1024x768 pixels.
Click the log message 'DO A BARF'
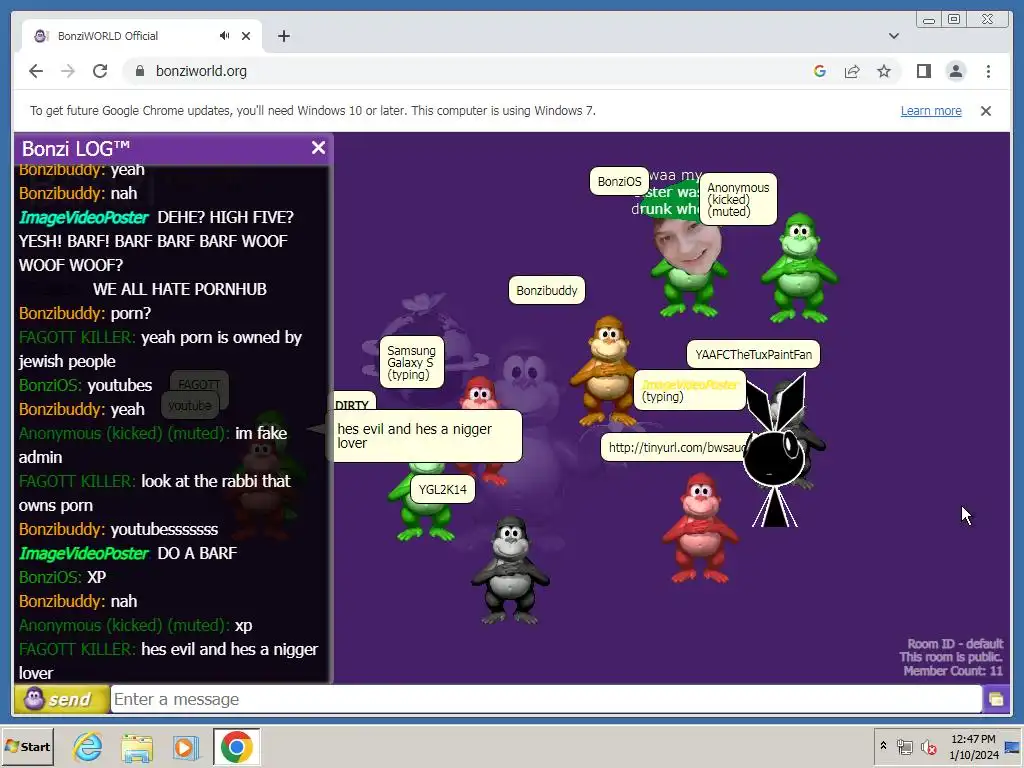(x=197, y=553)
